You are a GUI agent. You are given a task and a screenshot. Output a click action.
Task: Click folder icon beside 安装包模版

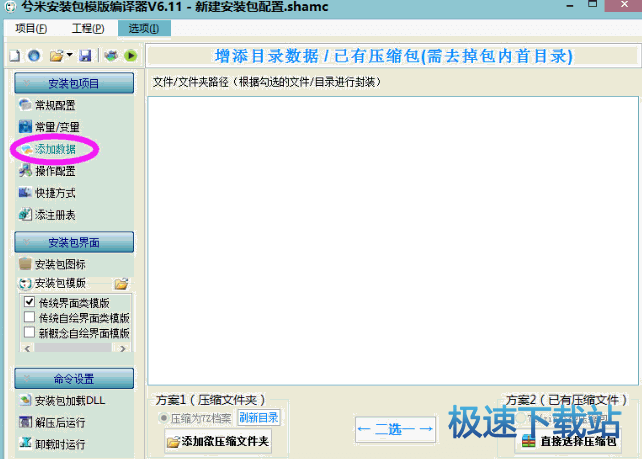(x=121, y=284)
